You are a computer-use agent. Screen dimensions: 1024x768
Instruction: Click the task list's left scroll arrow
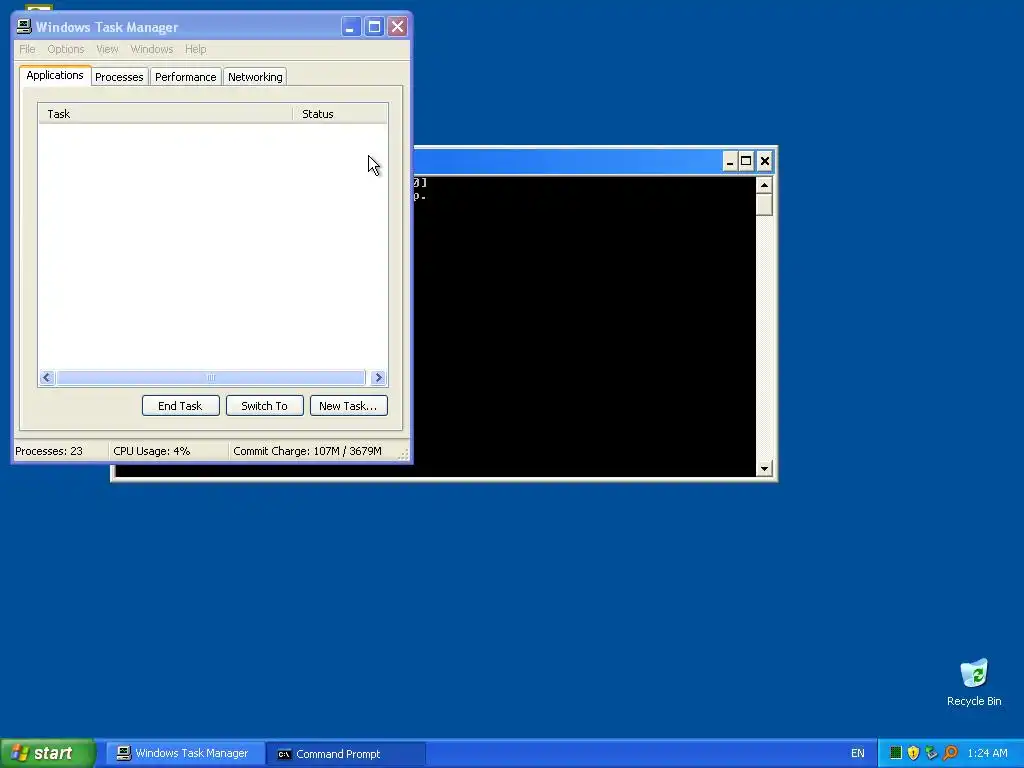click(x=47, y=377)
